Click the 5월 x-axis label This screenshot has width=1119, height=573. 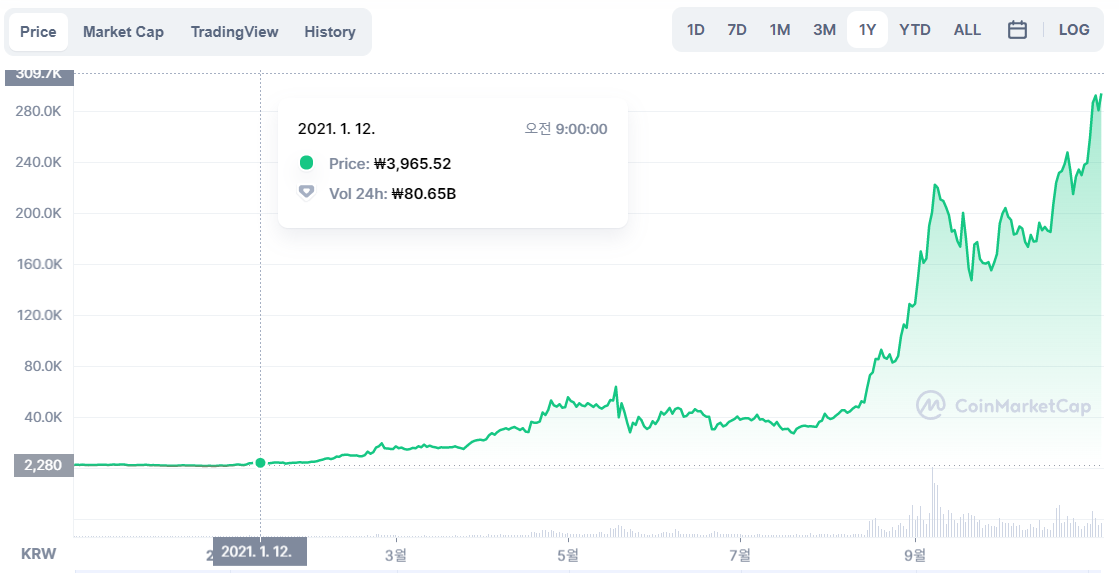568,555
